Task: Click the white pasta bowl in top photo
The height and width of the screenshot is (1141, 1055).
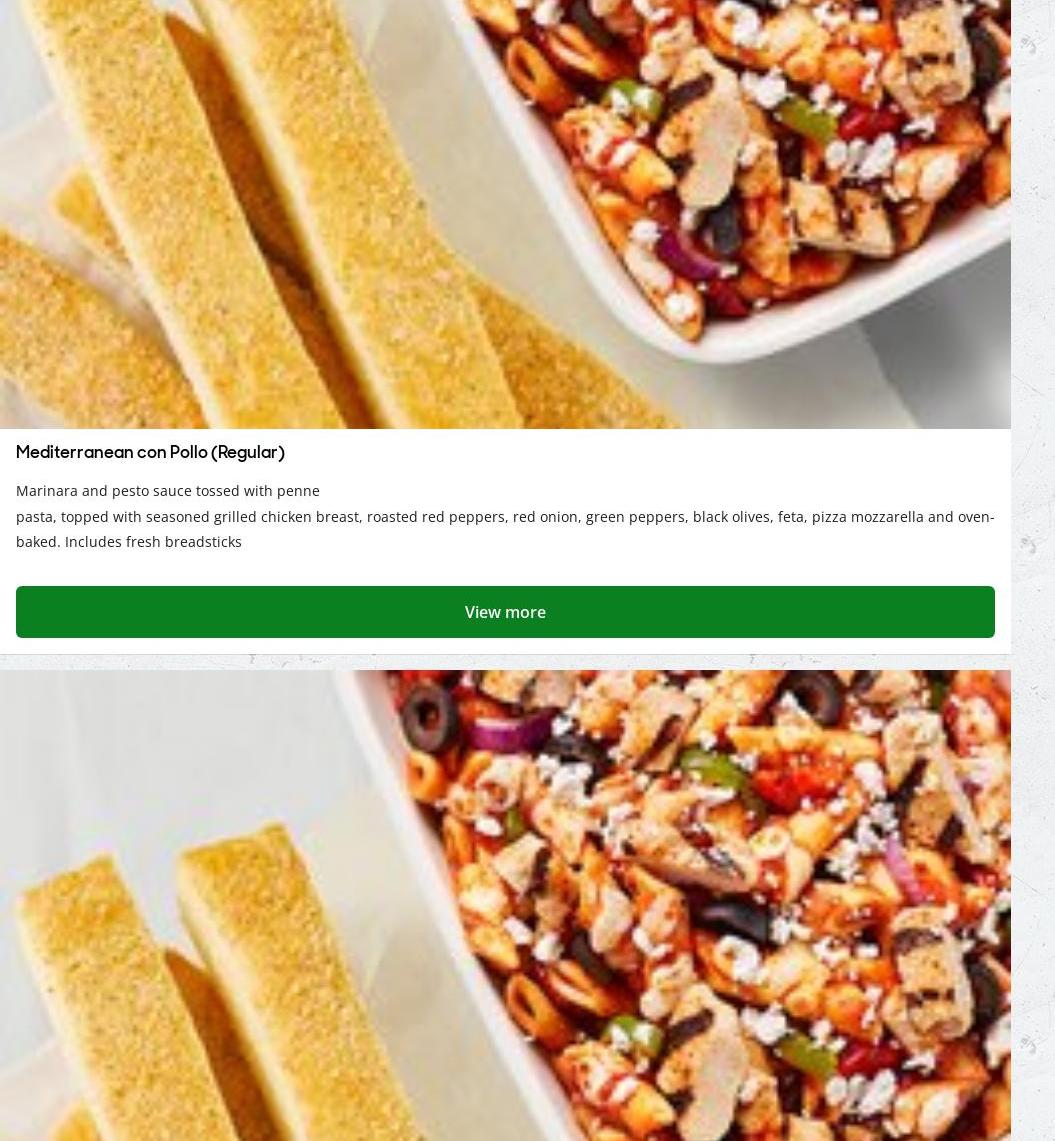Action: tap(728, 175)
